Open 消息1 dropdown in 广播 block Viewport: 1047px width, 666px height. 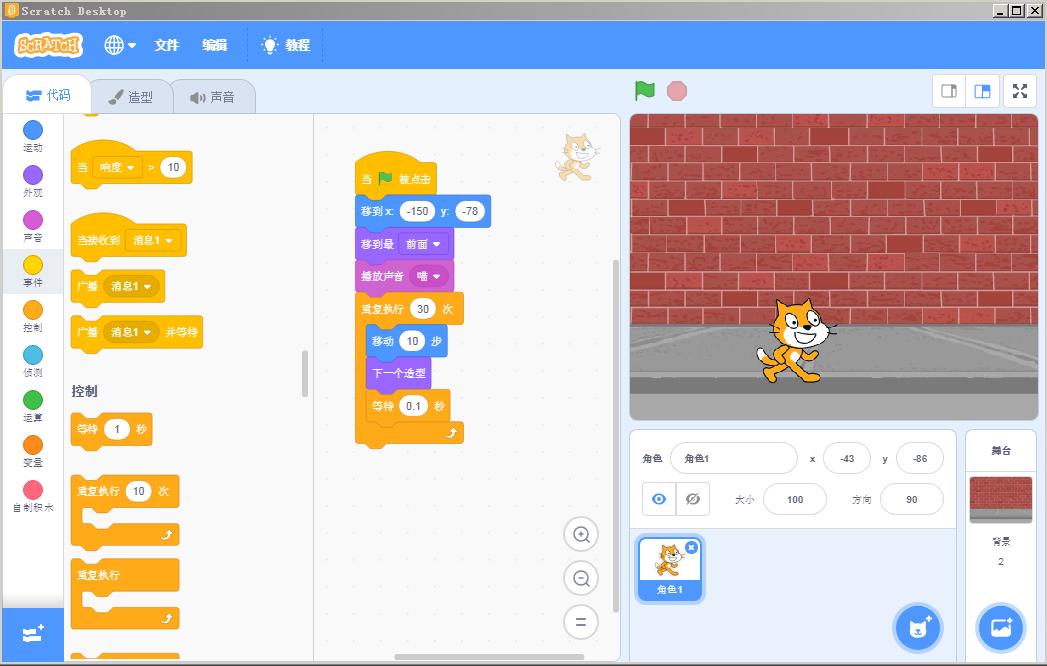coord(131,286)
